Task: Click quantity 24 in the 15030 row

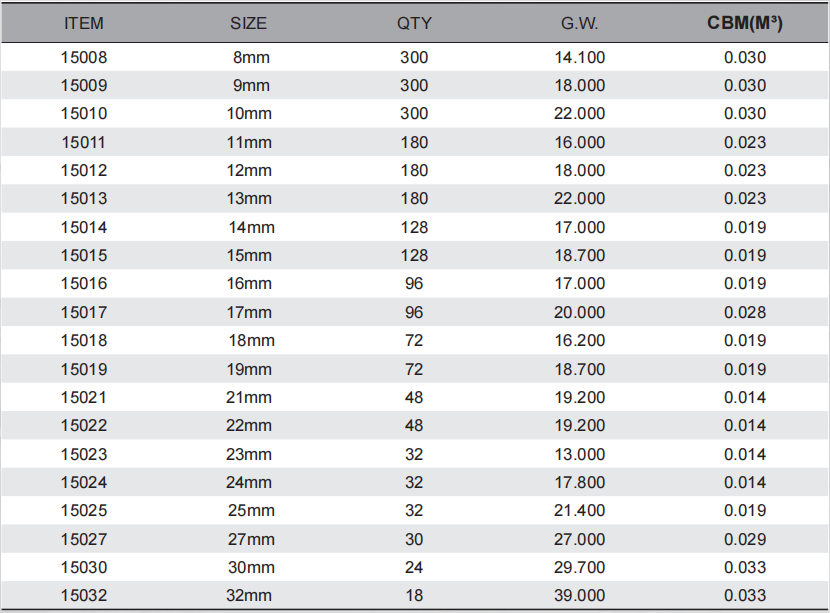Action: [414, 567]
